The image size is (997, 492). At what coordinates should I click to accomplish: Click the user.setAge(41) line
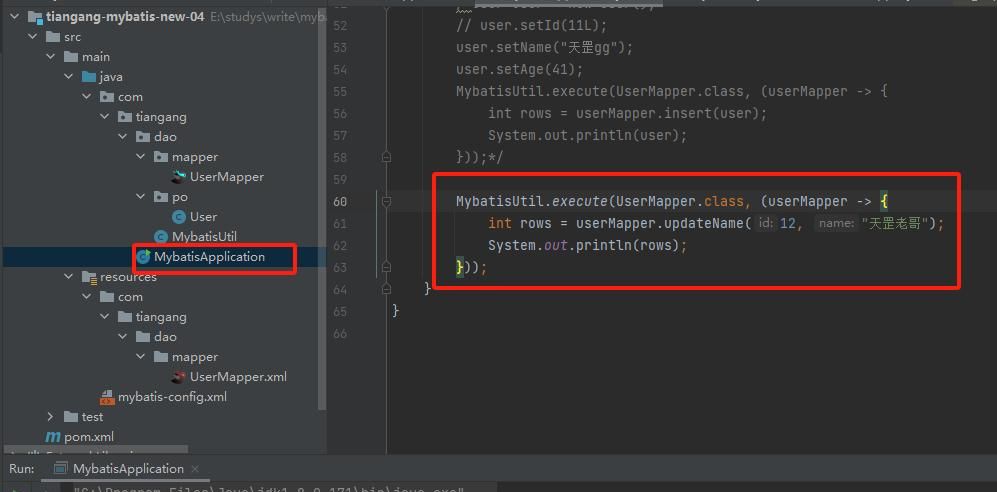point(519,69)
